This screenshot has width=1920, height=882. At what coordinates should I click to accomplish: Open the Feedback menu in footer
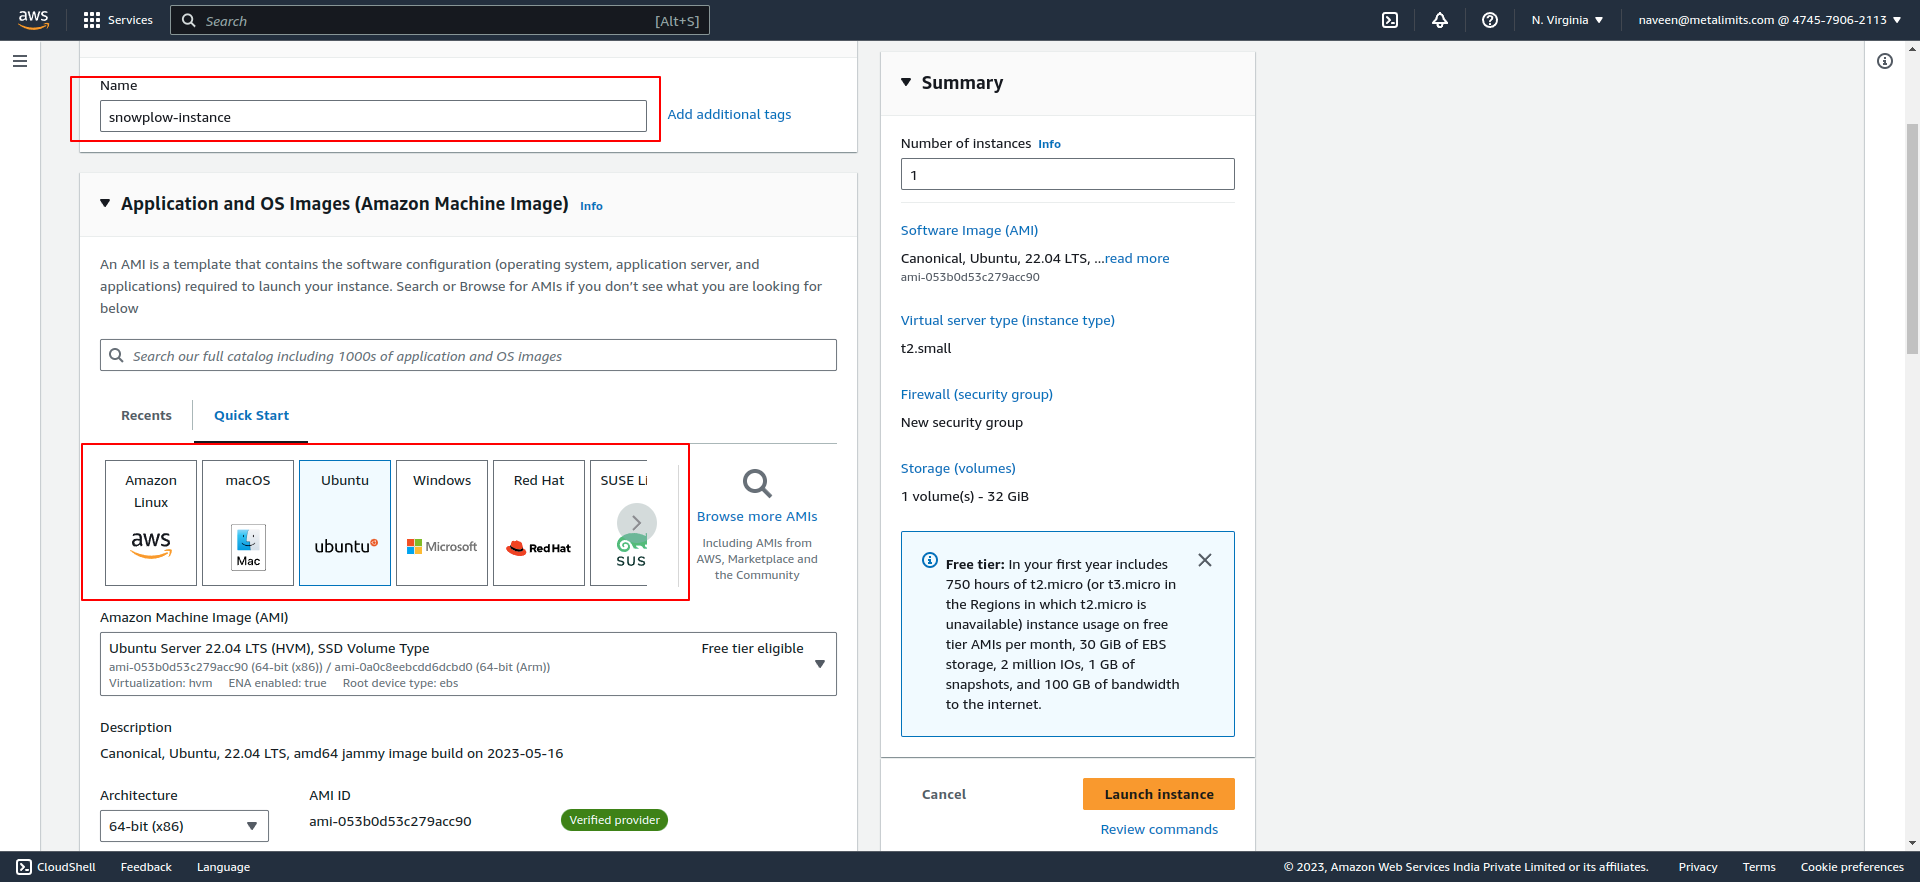pos(146,867)
